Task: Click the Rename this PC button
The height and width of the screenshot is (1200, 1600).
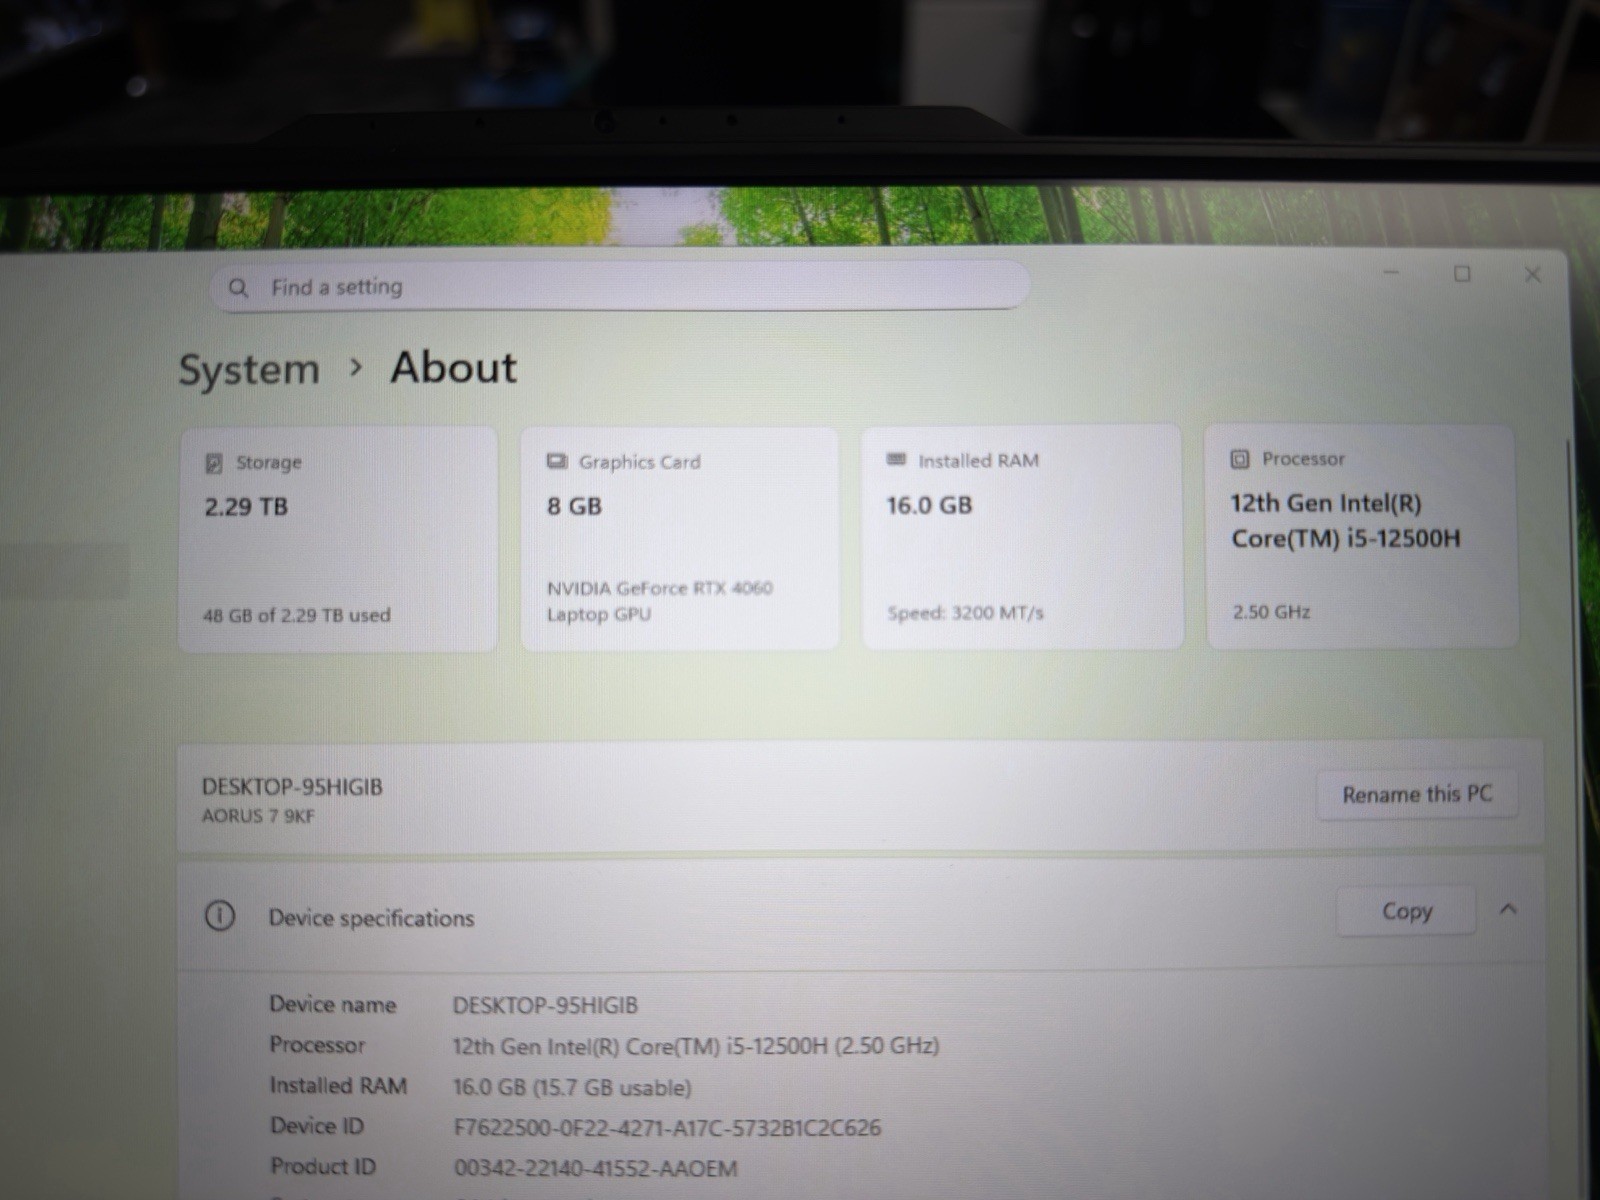Action: 1417,794
